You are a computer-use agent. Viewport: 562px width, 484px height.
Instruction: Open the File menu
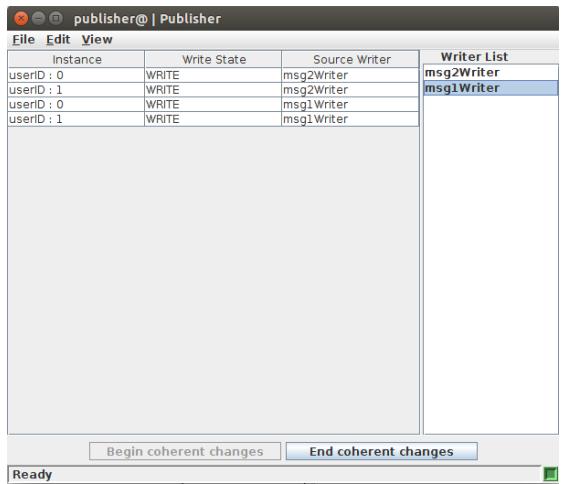click(x=23, y=39)
